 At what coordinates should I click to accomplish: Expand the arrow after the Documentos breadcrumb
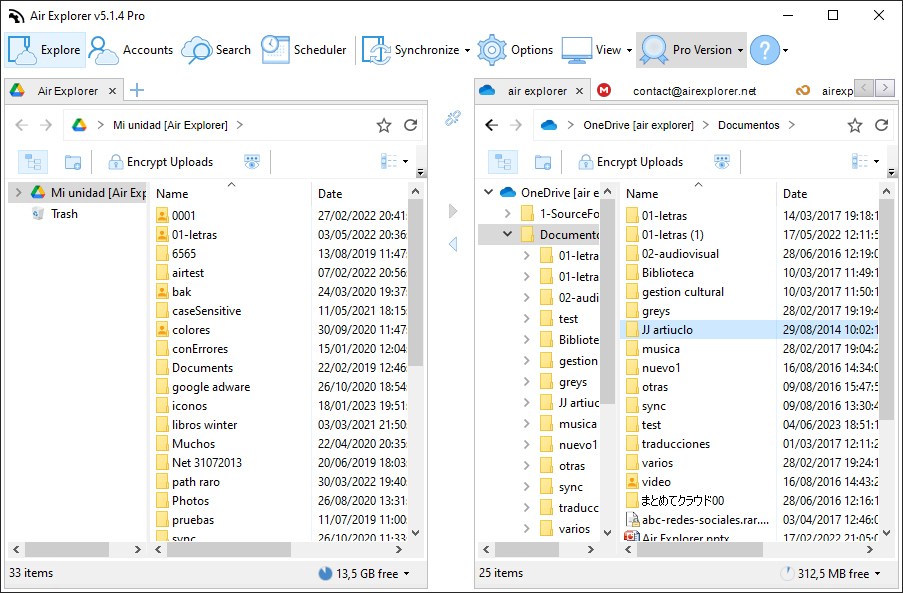(x=792, y=125)
